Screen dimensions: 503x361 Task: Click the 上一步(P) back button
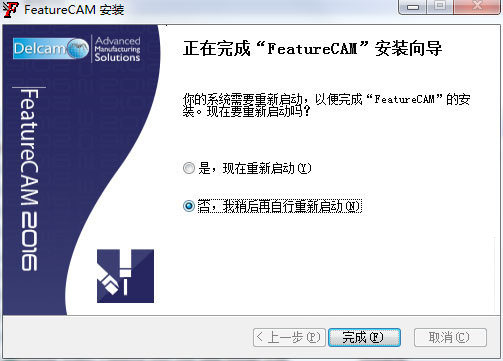tap(289, 337)
